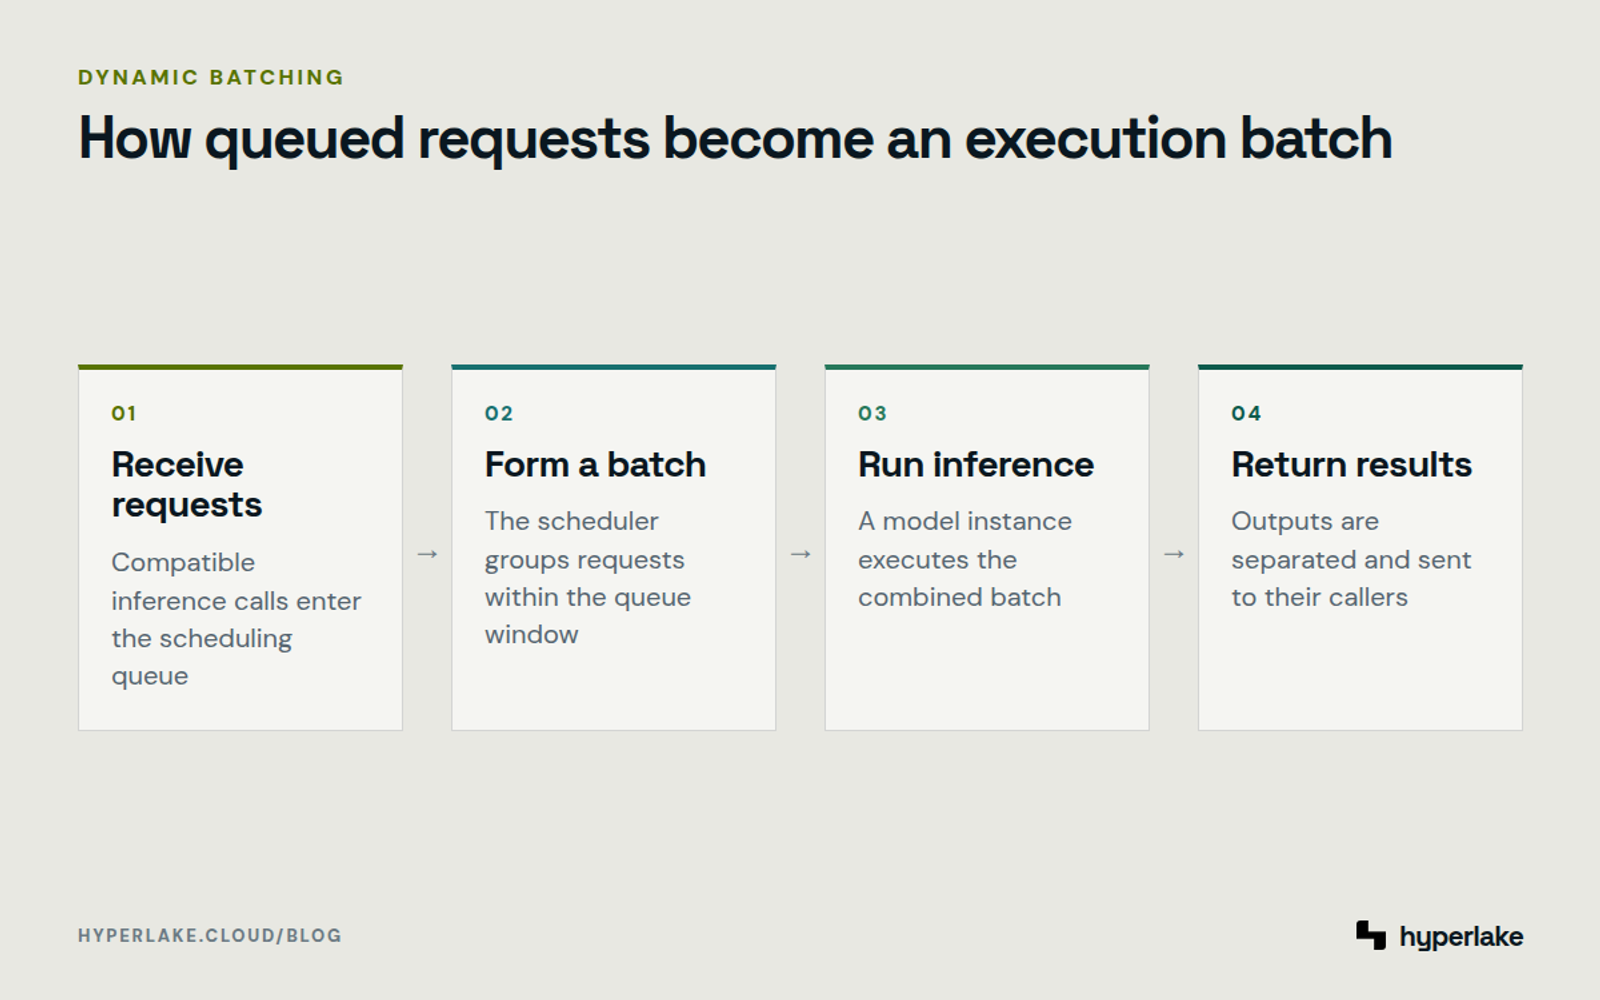The height and width of the screenshot is (1000, 1600).
Task: Select the step number 03
Action: pos(872,413)
